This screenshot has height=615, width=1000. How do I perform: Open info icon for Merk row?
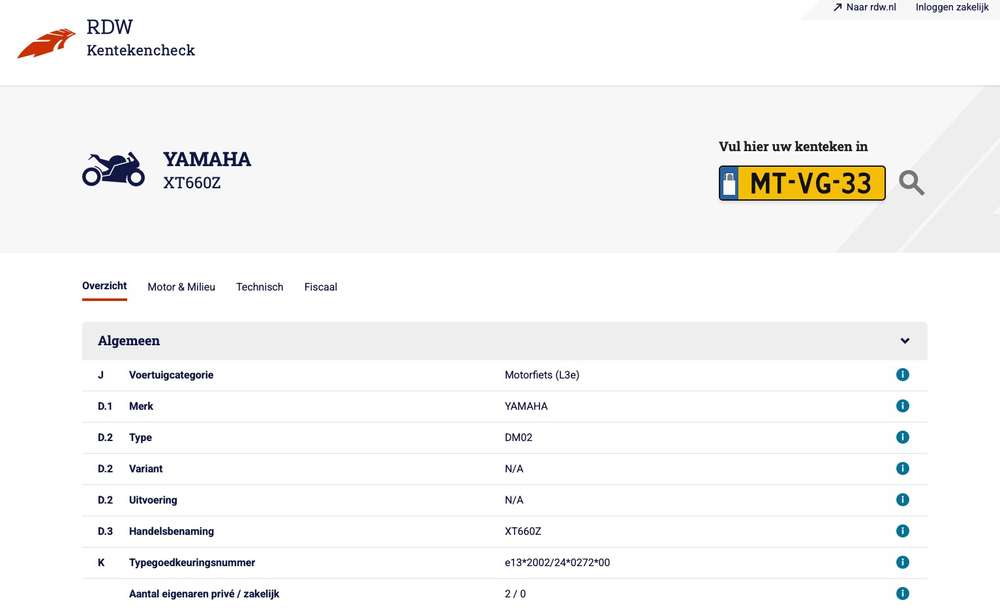(902, 406)
